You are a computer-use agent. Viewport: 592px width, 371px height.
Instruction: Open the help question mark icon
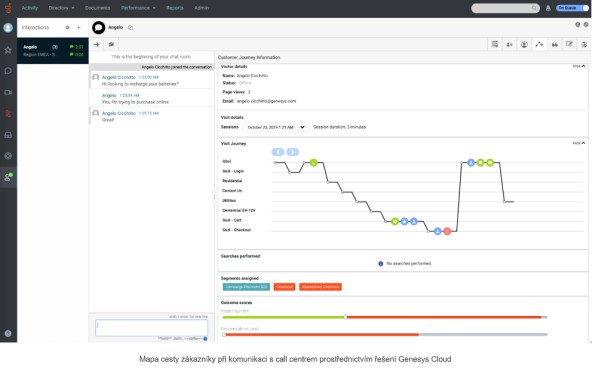[8, 333]
